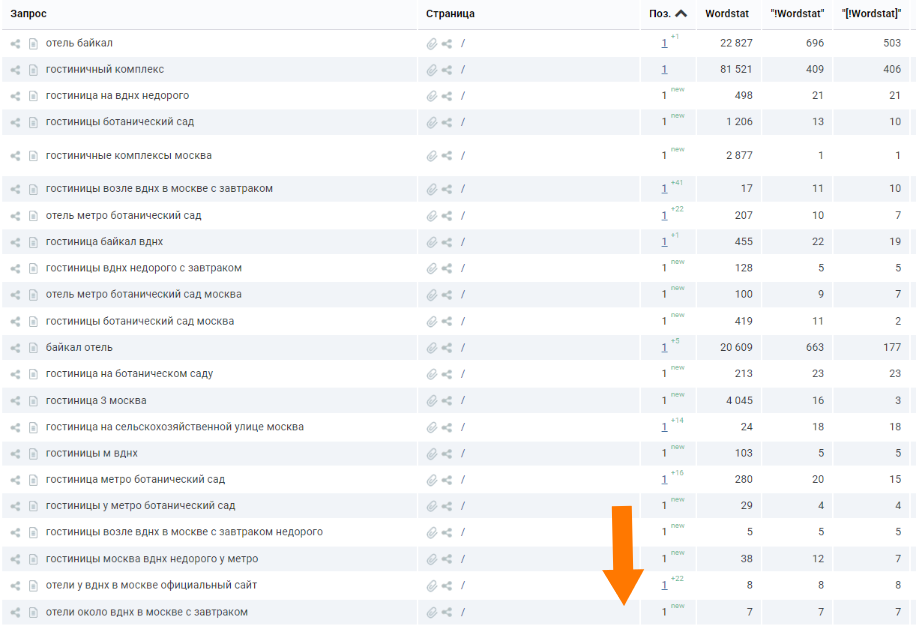Sort table by the Поз. column chevron
916x629 pixels.
pos(681,13)
